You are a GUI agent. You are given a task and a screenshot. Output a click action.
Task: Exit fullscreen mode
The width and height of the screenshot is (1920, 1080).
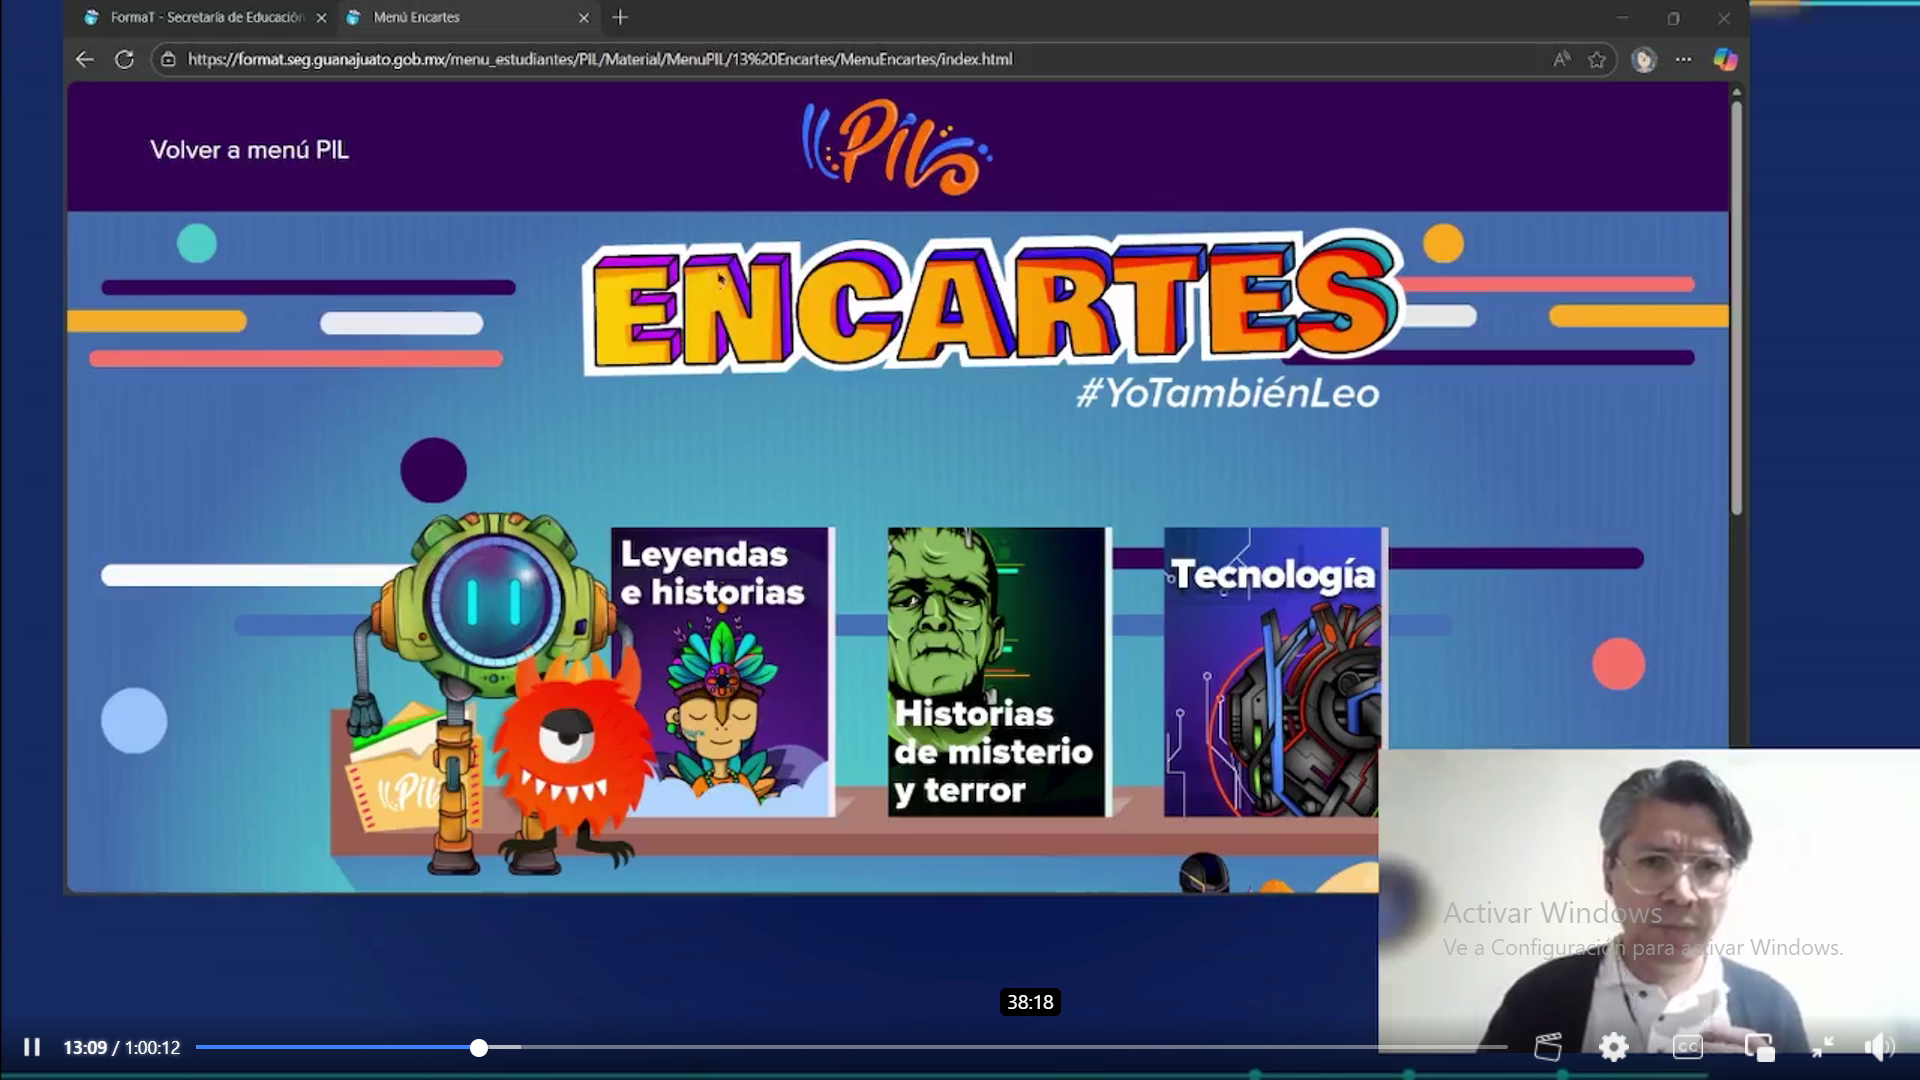point(1822,1047)
